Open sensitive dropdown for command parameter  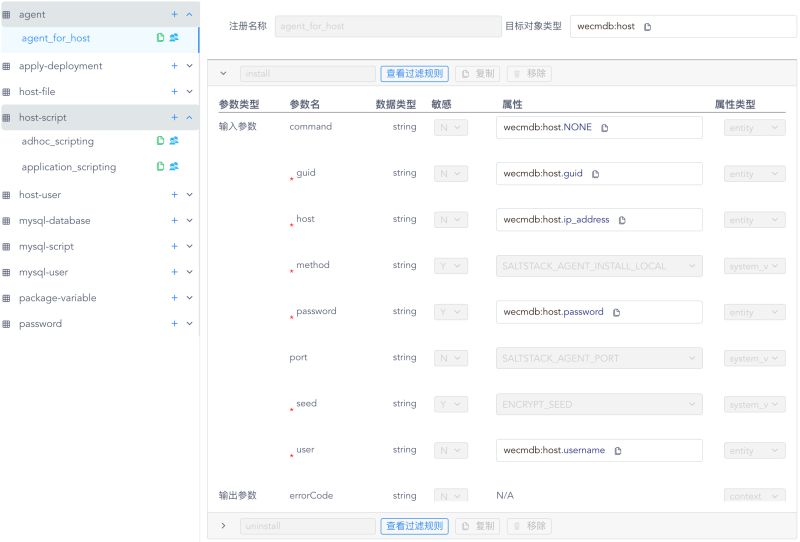[451, 128]
